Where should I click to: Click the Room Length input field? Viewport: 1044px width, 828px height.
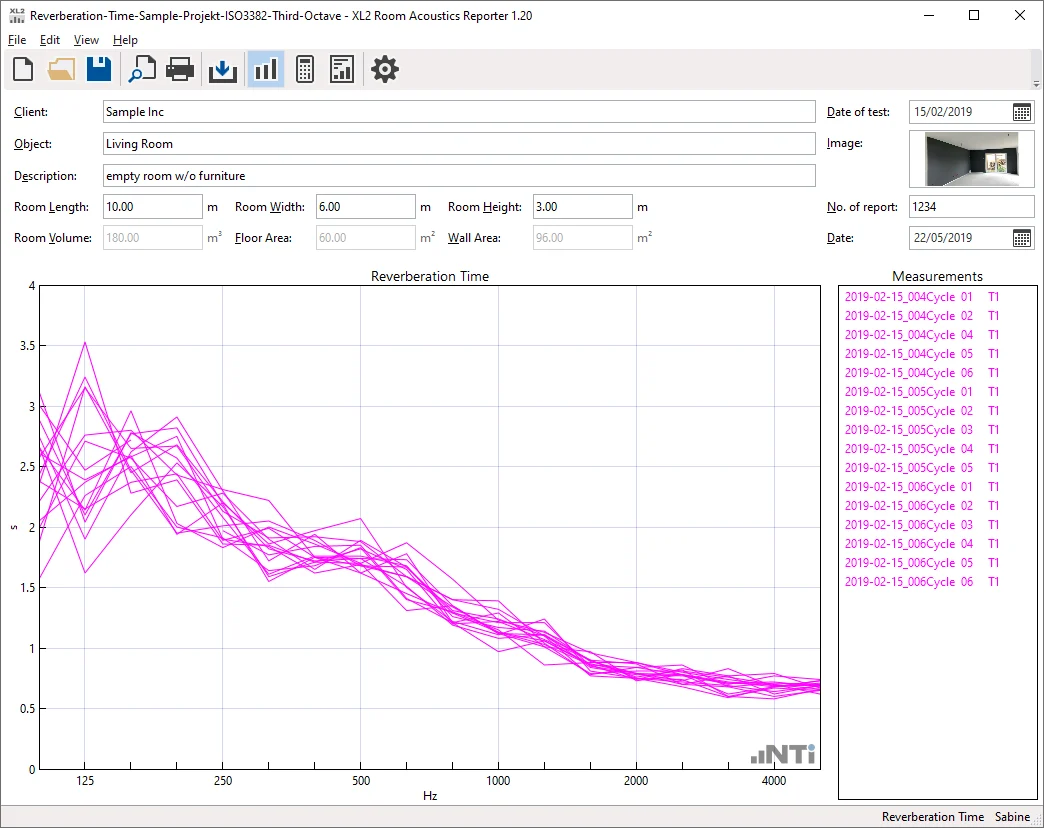pyautogui.click(x=153, y=207)
